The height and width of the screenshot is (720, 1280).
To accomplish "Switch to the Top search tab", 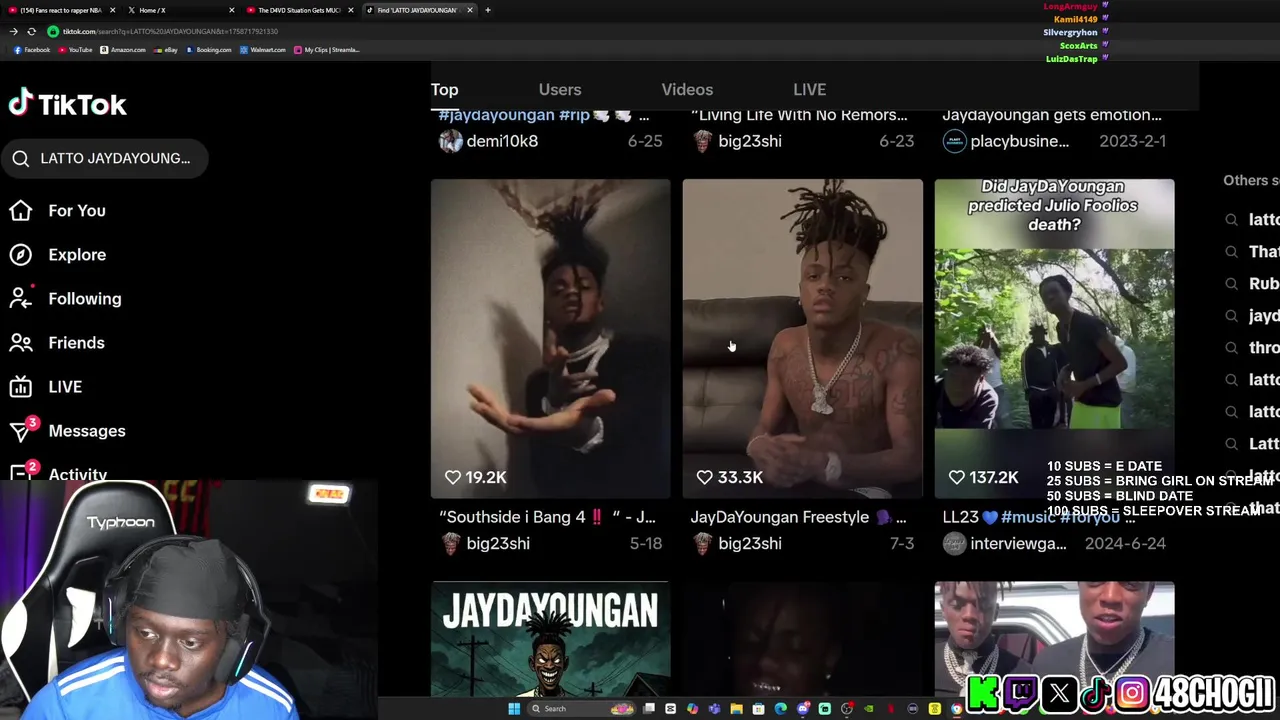I will (444, 90).
